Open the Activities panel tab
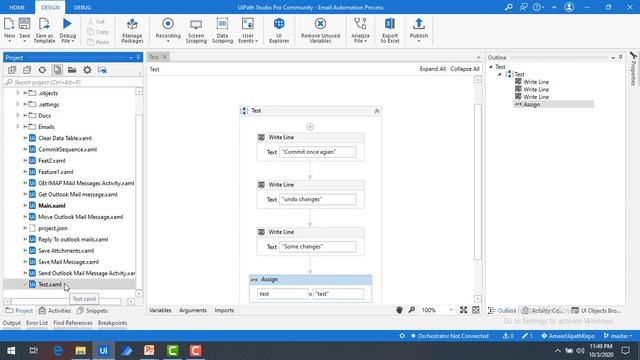 55,311
